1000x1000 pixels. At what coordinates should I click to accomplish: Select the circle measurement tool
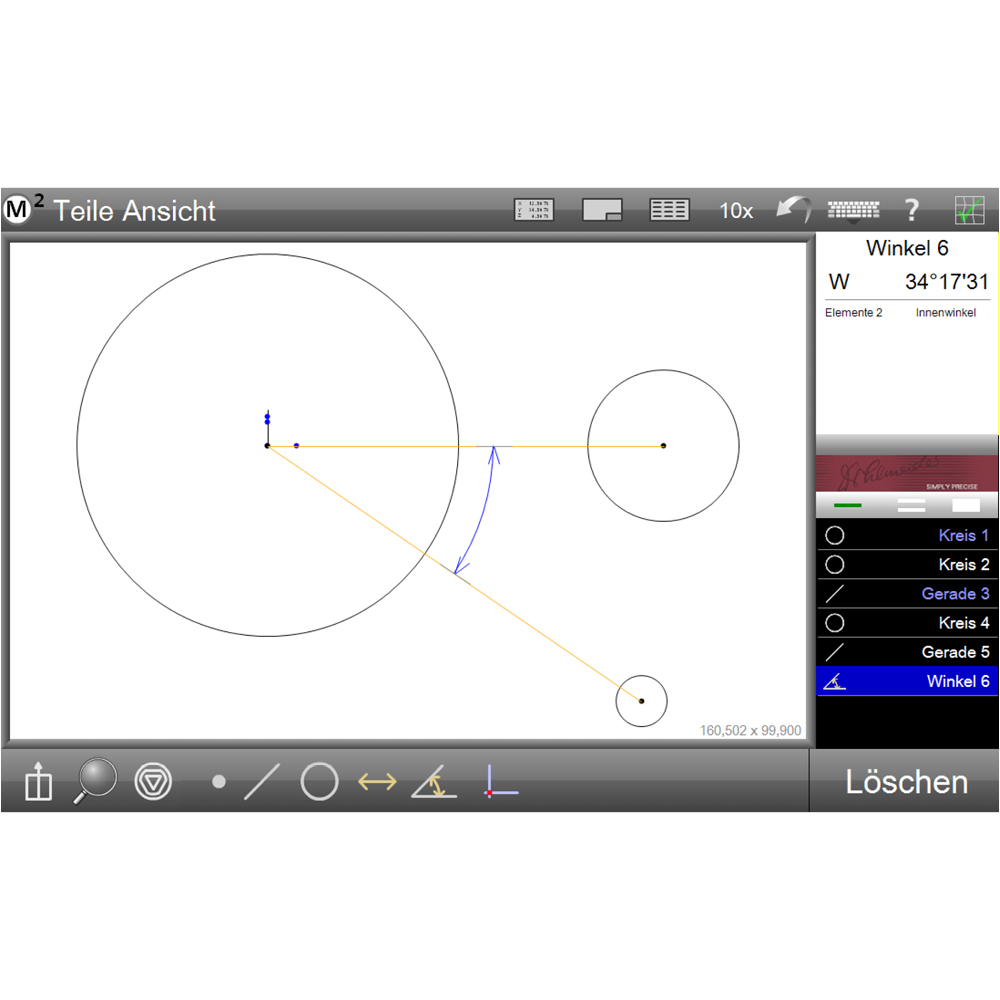click(x=318, y=783)
